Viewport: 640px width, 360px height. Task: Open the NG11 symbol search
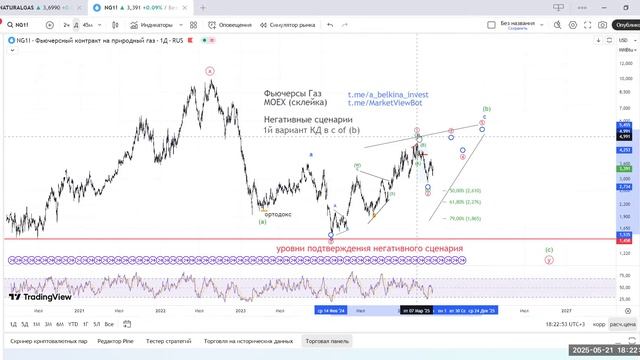coord(18,25)
